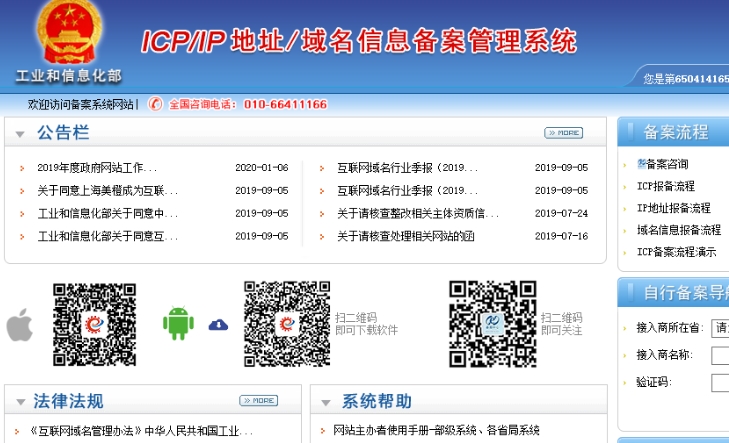The width and height of the screenshot is (729, 443).
Task: Click the 接入商名称 input field
Action: coord(719,355)
